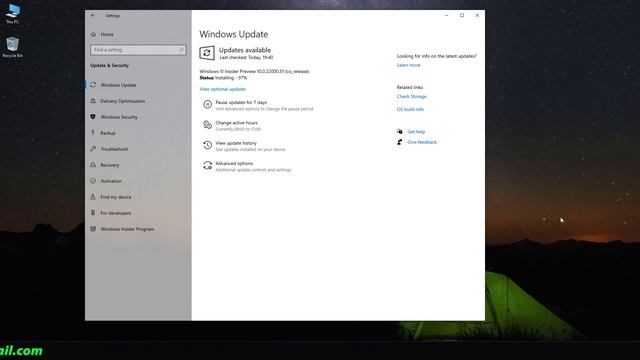Click the Windows Update page heading

point(233,34)
